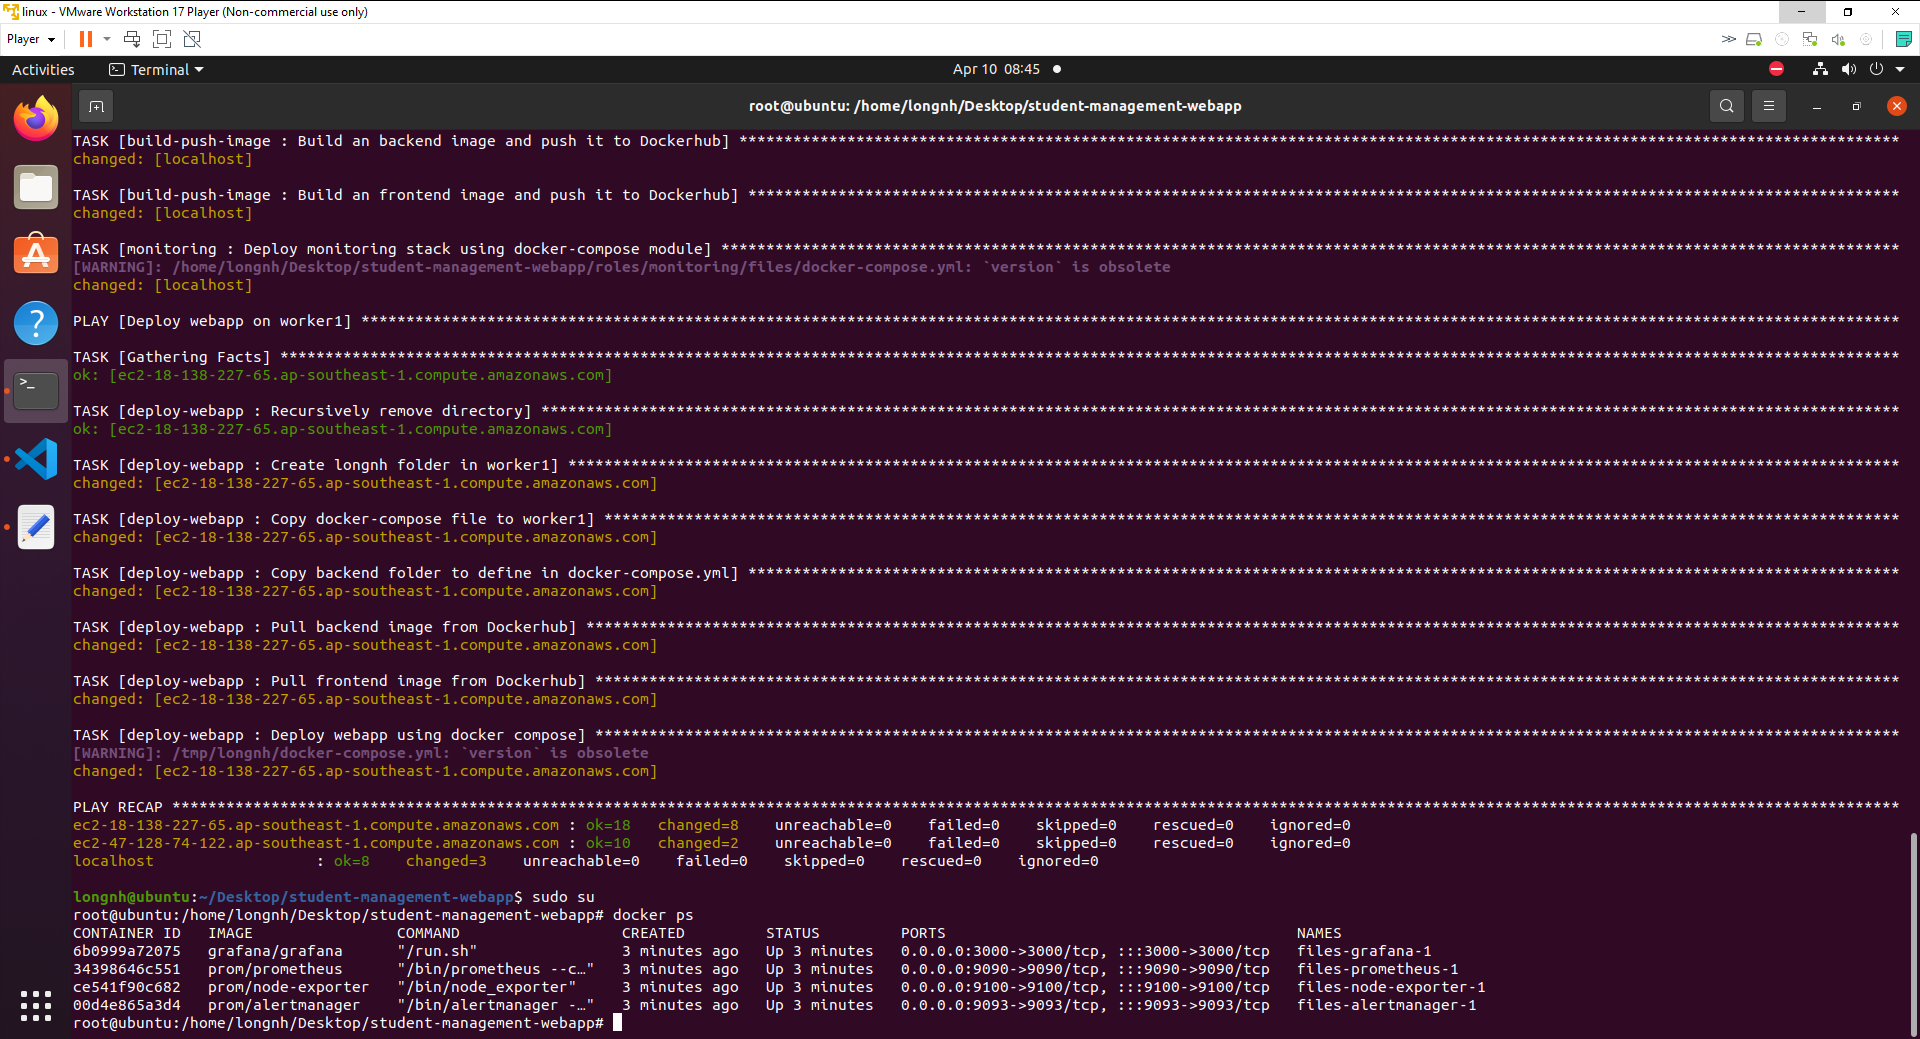
Task: Click the red do-not-disturb indicator icon
Action: click(x=1776, y=69)
